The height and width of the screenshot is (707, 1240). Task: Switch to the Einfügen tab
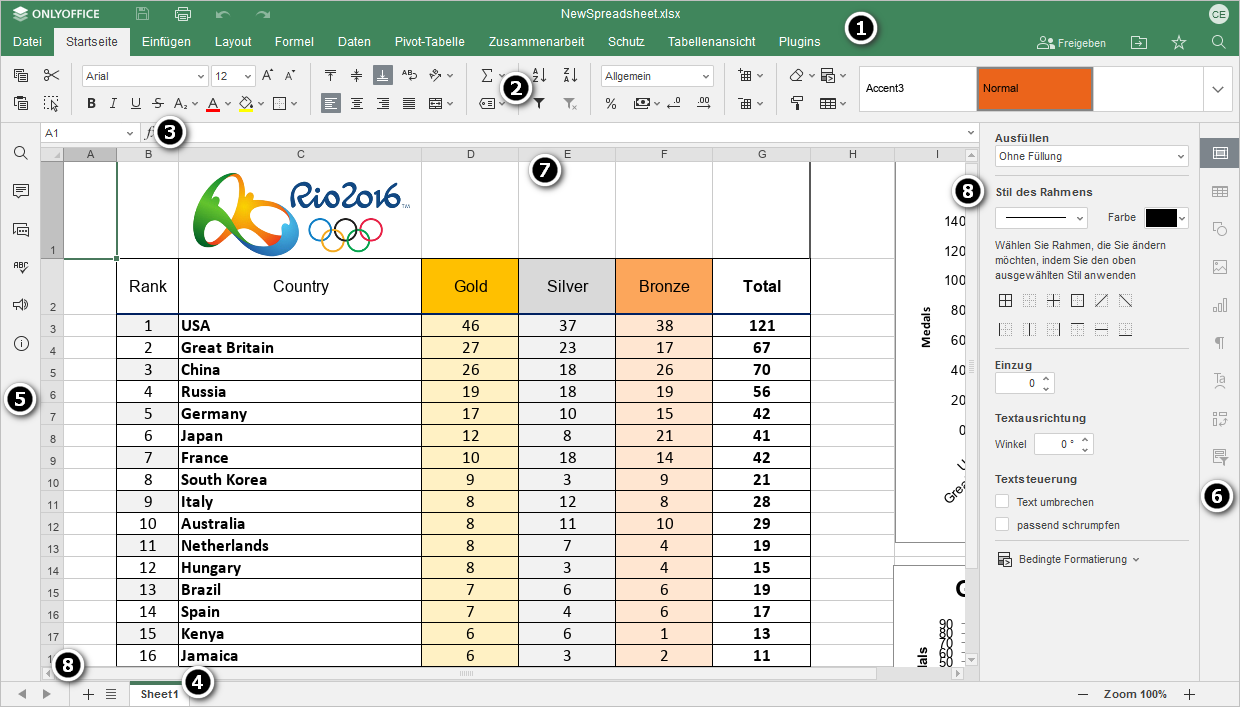pyautogui.click(x=166, y=42)
